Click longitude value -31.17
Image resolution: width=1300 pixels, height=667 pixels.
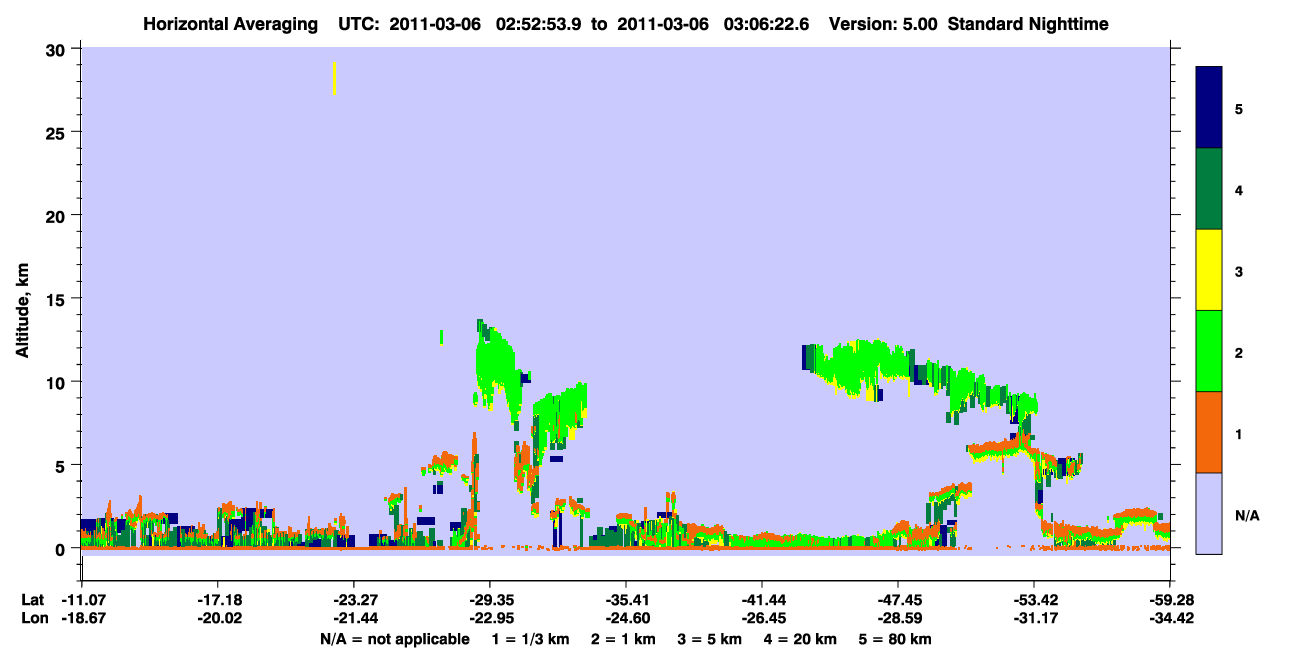coord(1033,619)
